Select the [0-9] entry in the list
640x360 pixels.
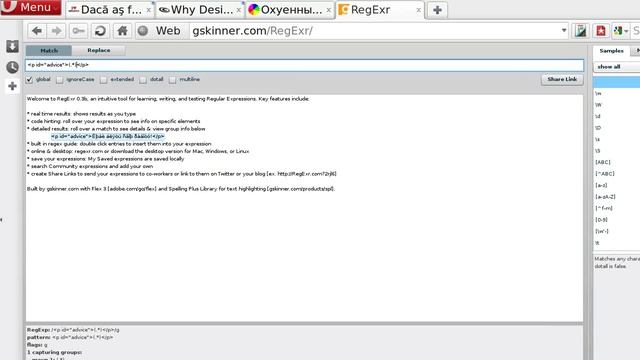617,220
